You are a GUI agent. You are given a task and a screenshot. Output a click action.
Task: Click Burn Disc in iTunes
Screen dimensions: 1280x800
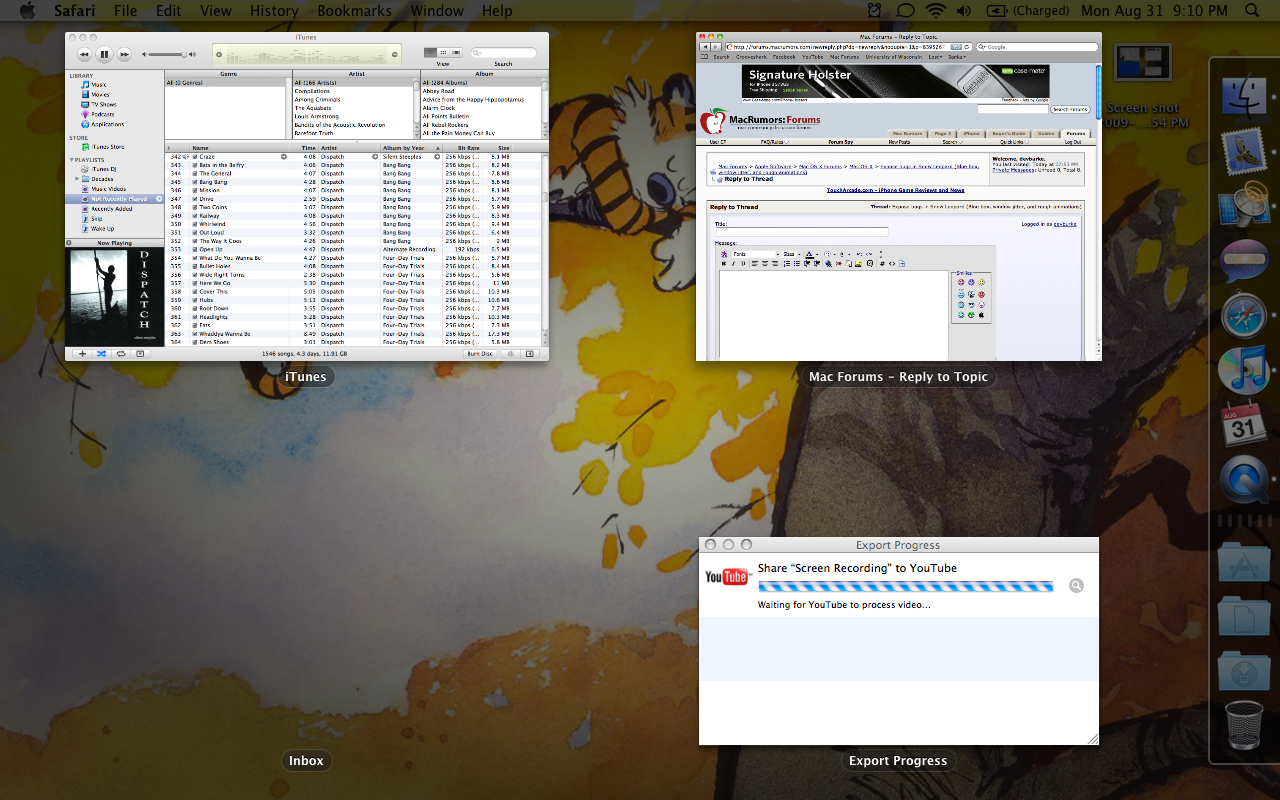480,354
